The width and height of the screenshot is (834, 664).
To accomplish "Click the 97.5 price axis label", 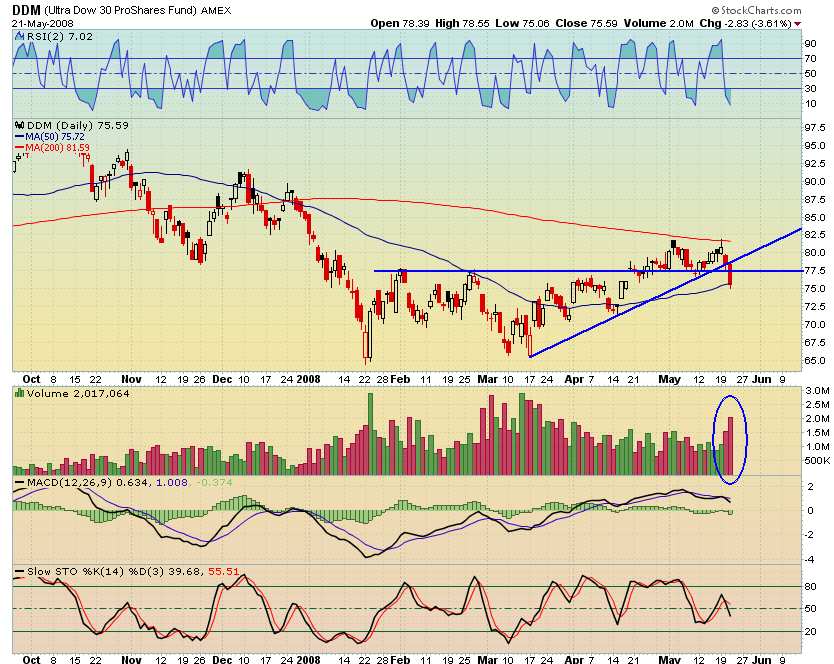I will click(815, 128).
